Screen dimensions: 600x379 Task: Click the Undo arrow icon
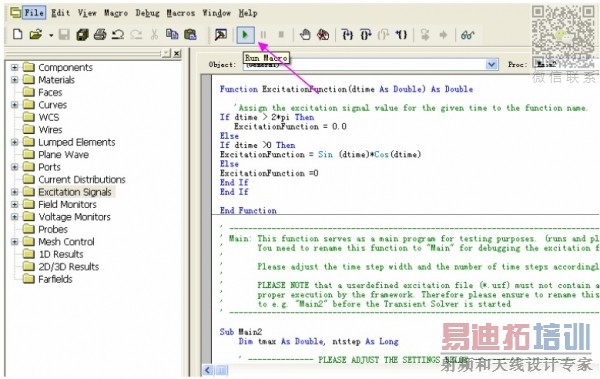pos(117,35)
